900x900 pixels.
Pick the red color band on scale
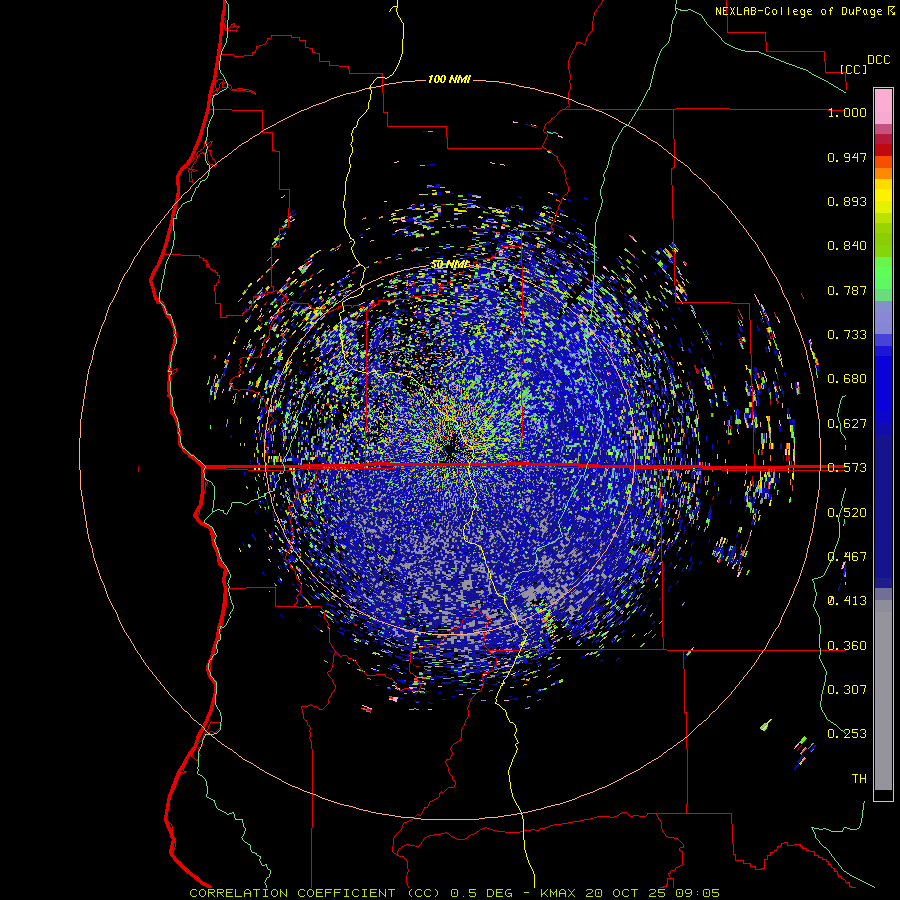click(883, 150)
